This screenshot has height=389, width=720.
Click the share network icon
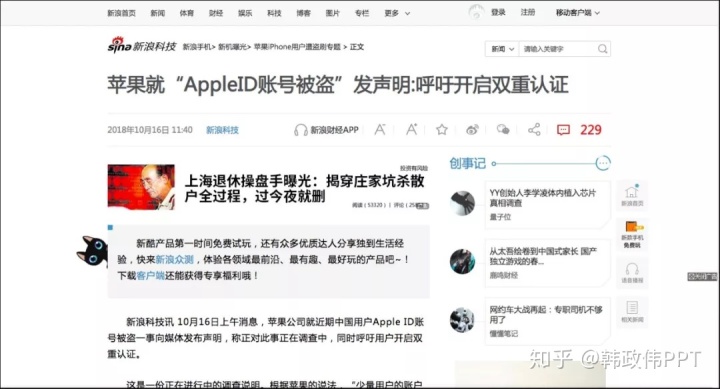[x=534, y=130]
